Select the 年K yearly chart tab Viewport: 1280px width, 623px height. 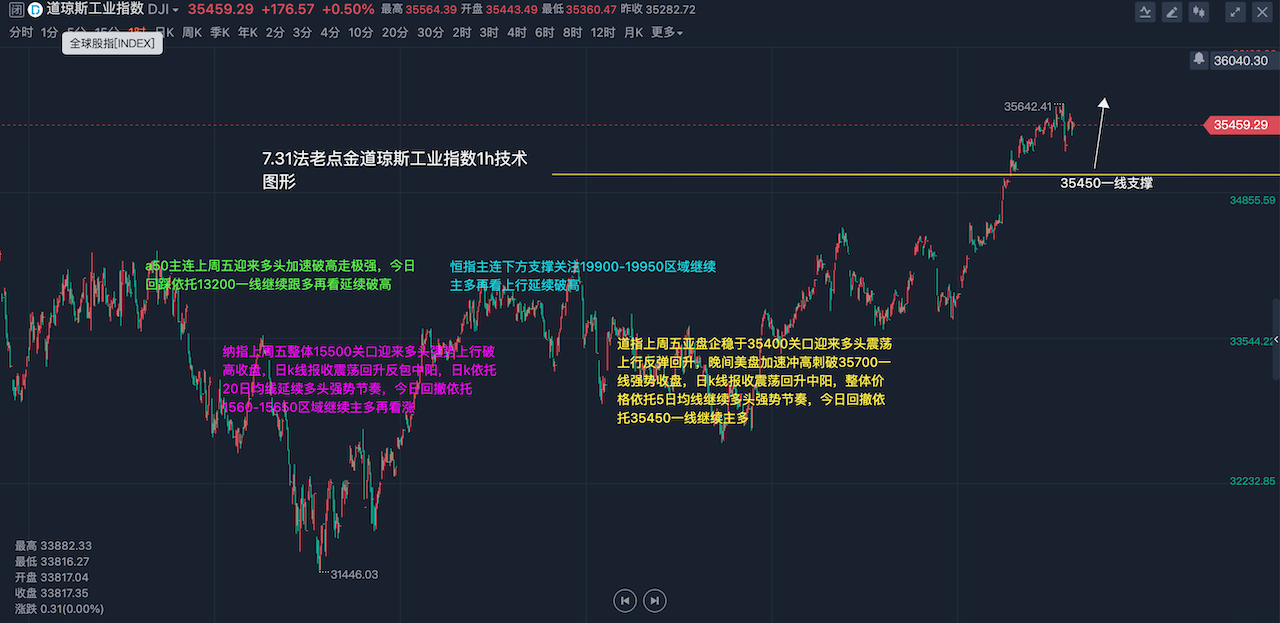click(x=247, y=32)
